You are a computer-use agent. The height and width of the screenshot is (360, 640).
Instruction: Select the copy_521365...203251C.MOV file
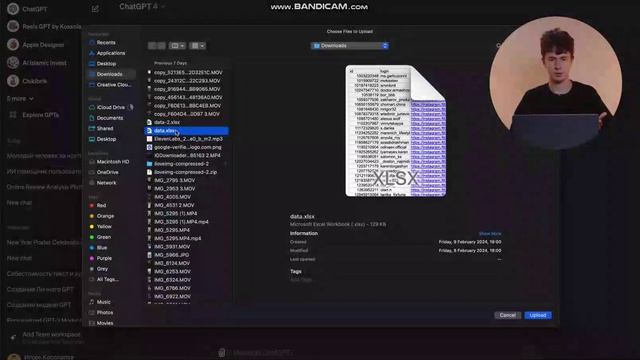[187, 72]
